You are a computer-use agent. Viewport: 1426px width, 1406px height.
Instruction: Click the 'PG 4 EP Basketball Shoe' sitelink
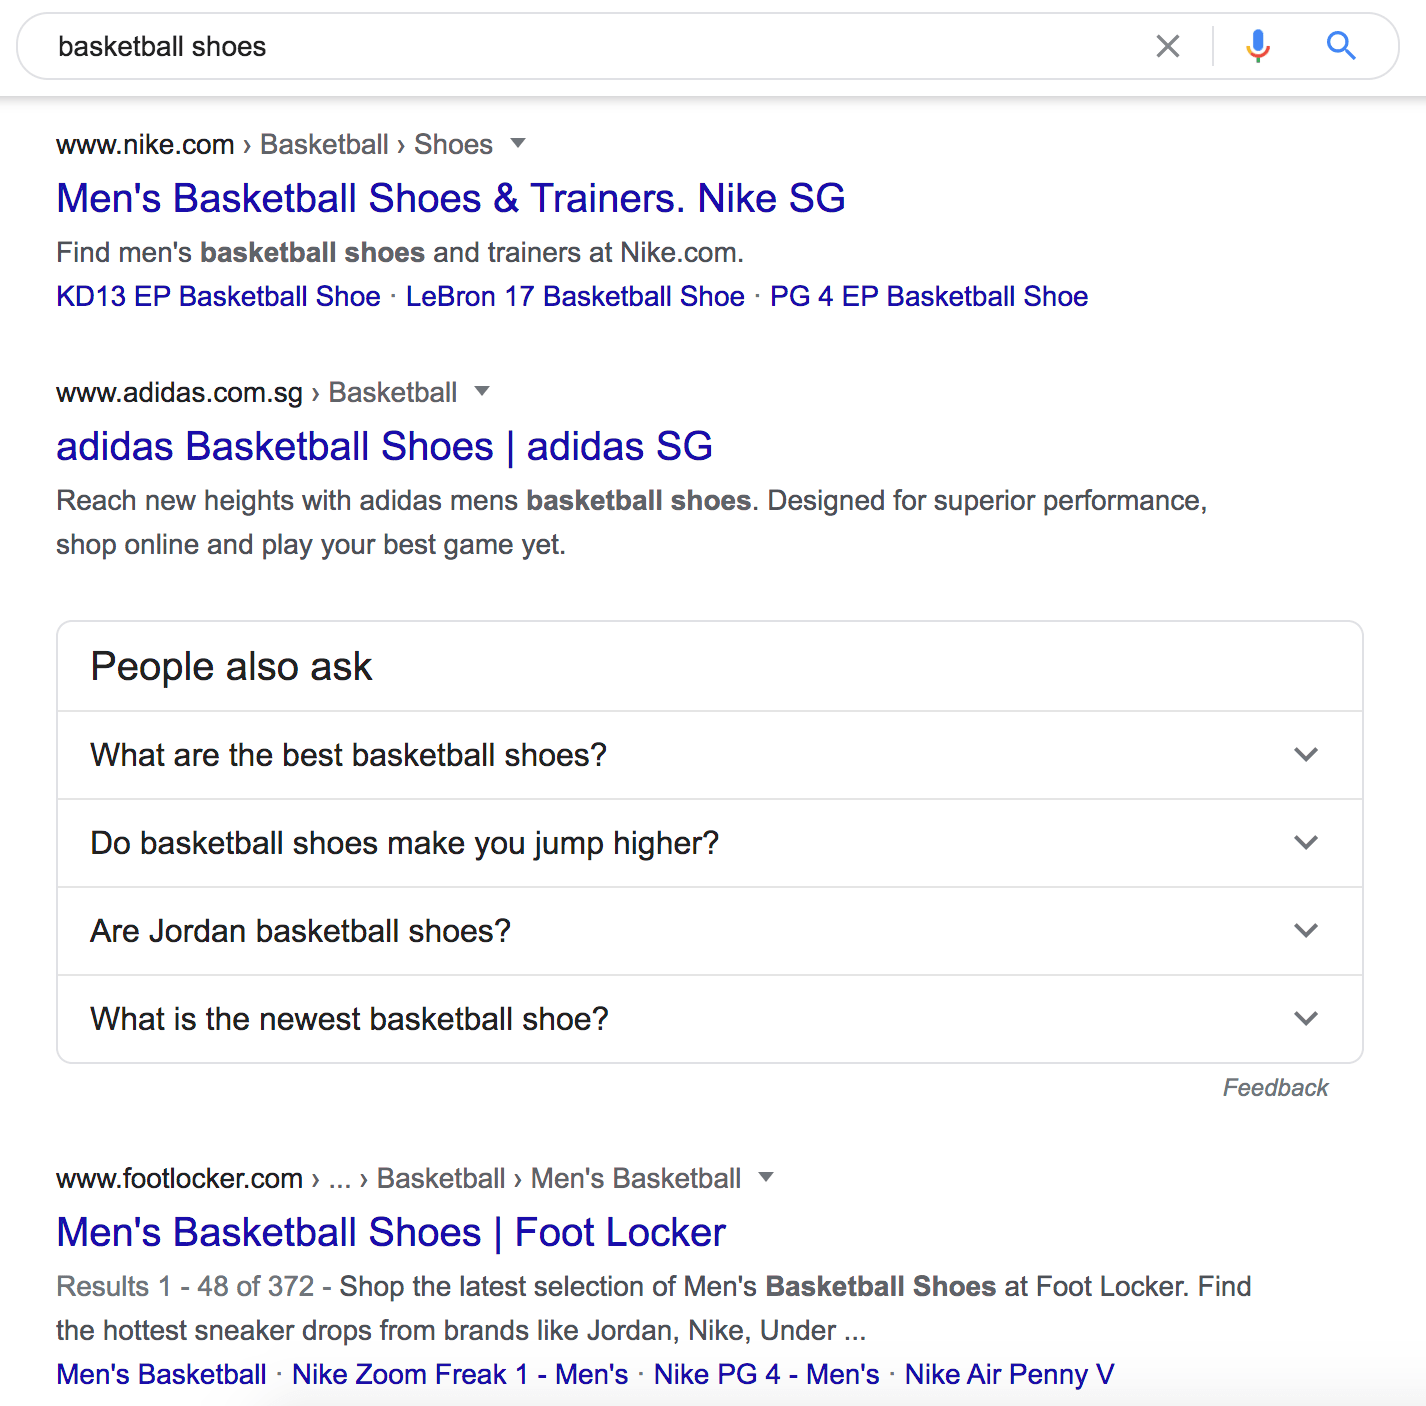929,296
